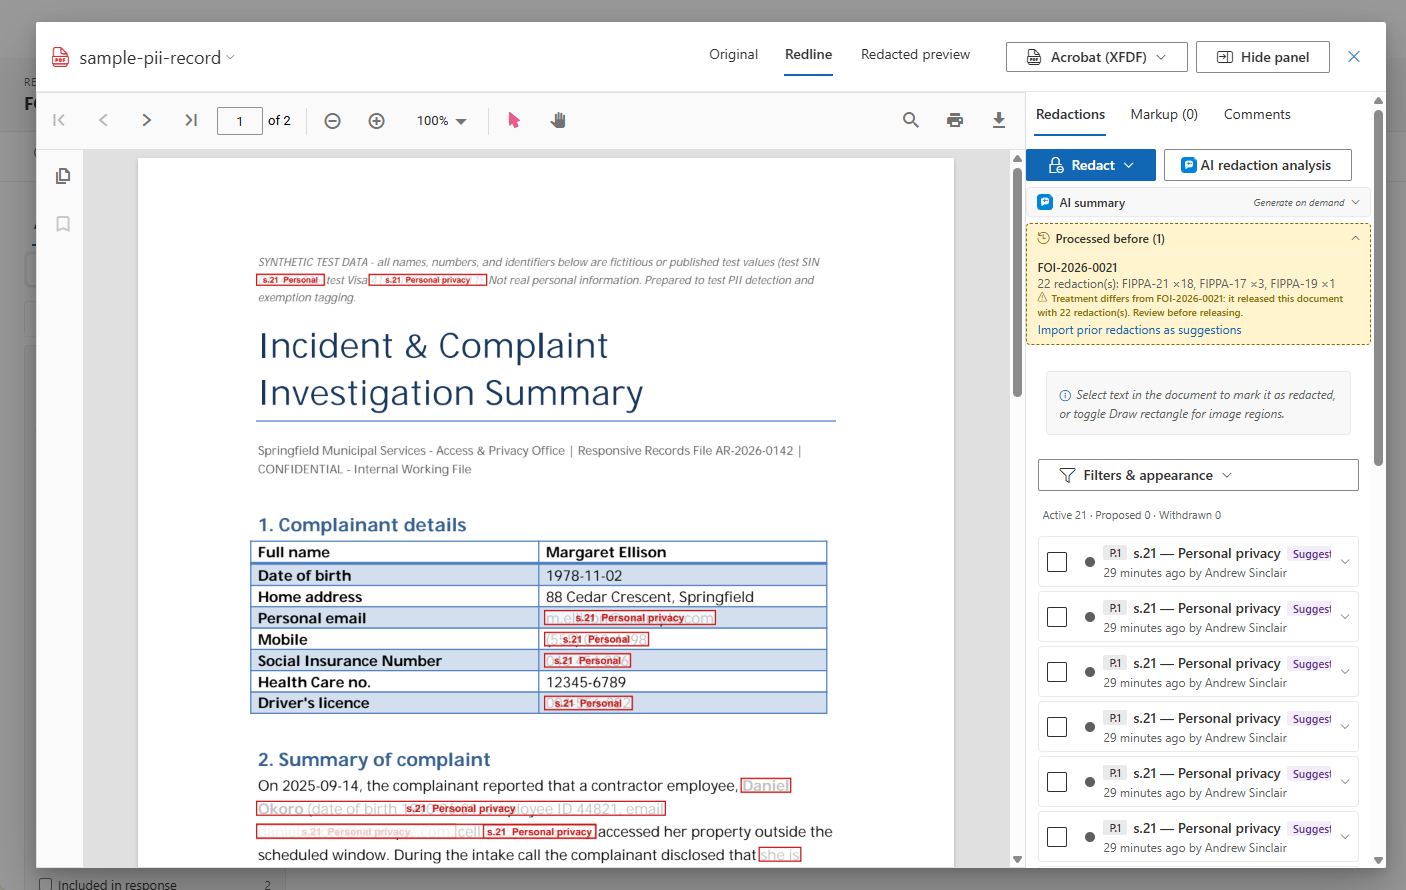
Task: Click the 1. Complainant details heading
Action: (362, 525)
